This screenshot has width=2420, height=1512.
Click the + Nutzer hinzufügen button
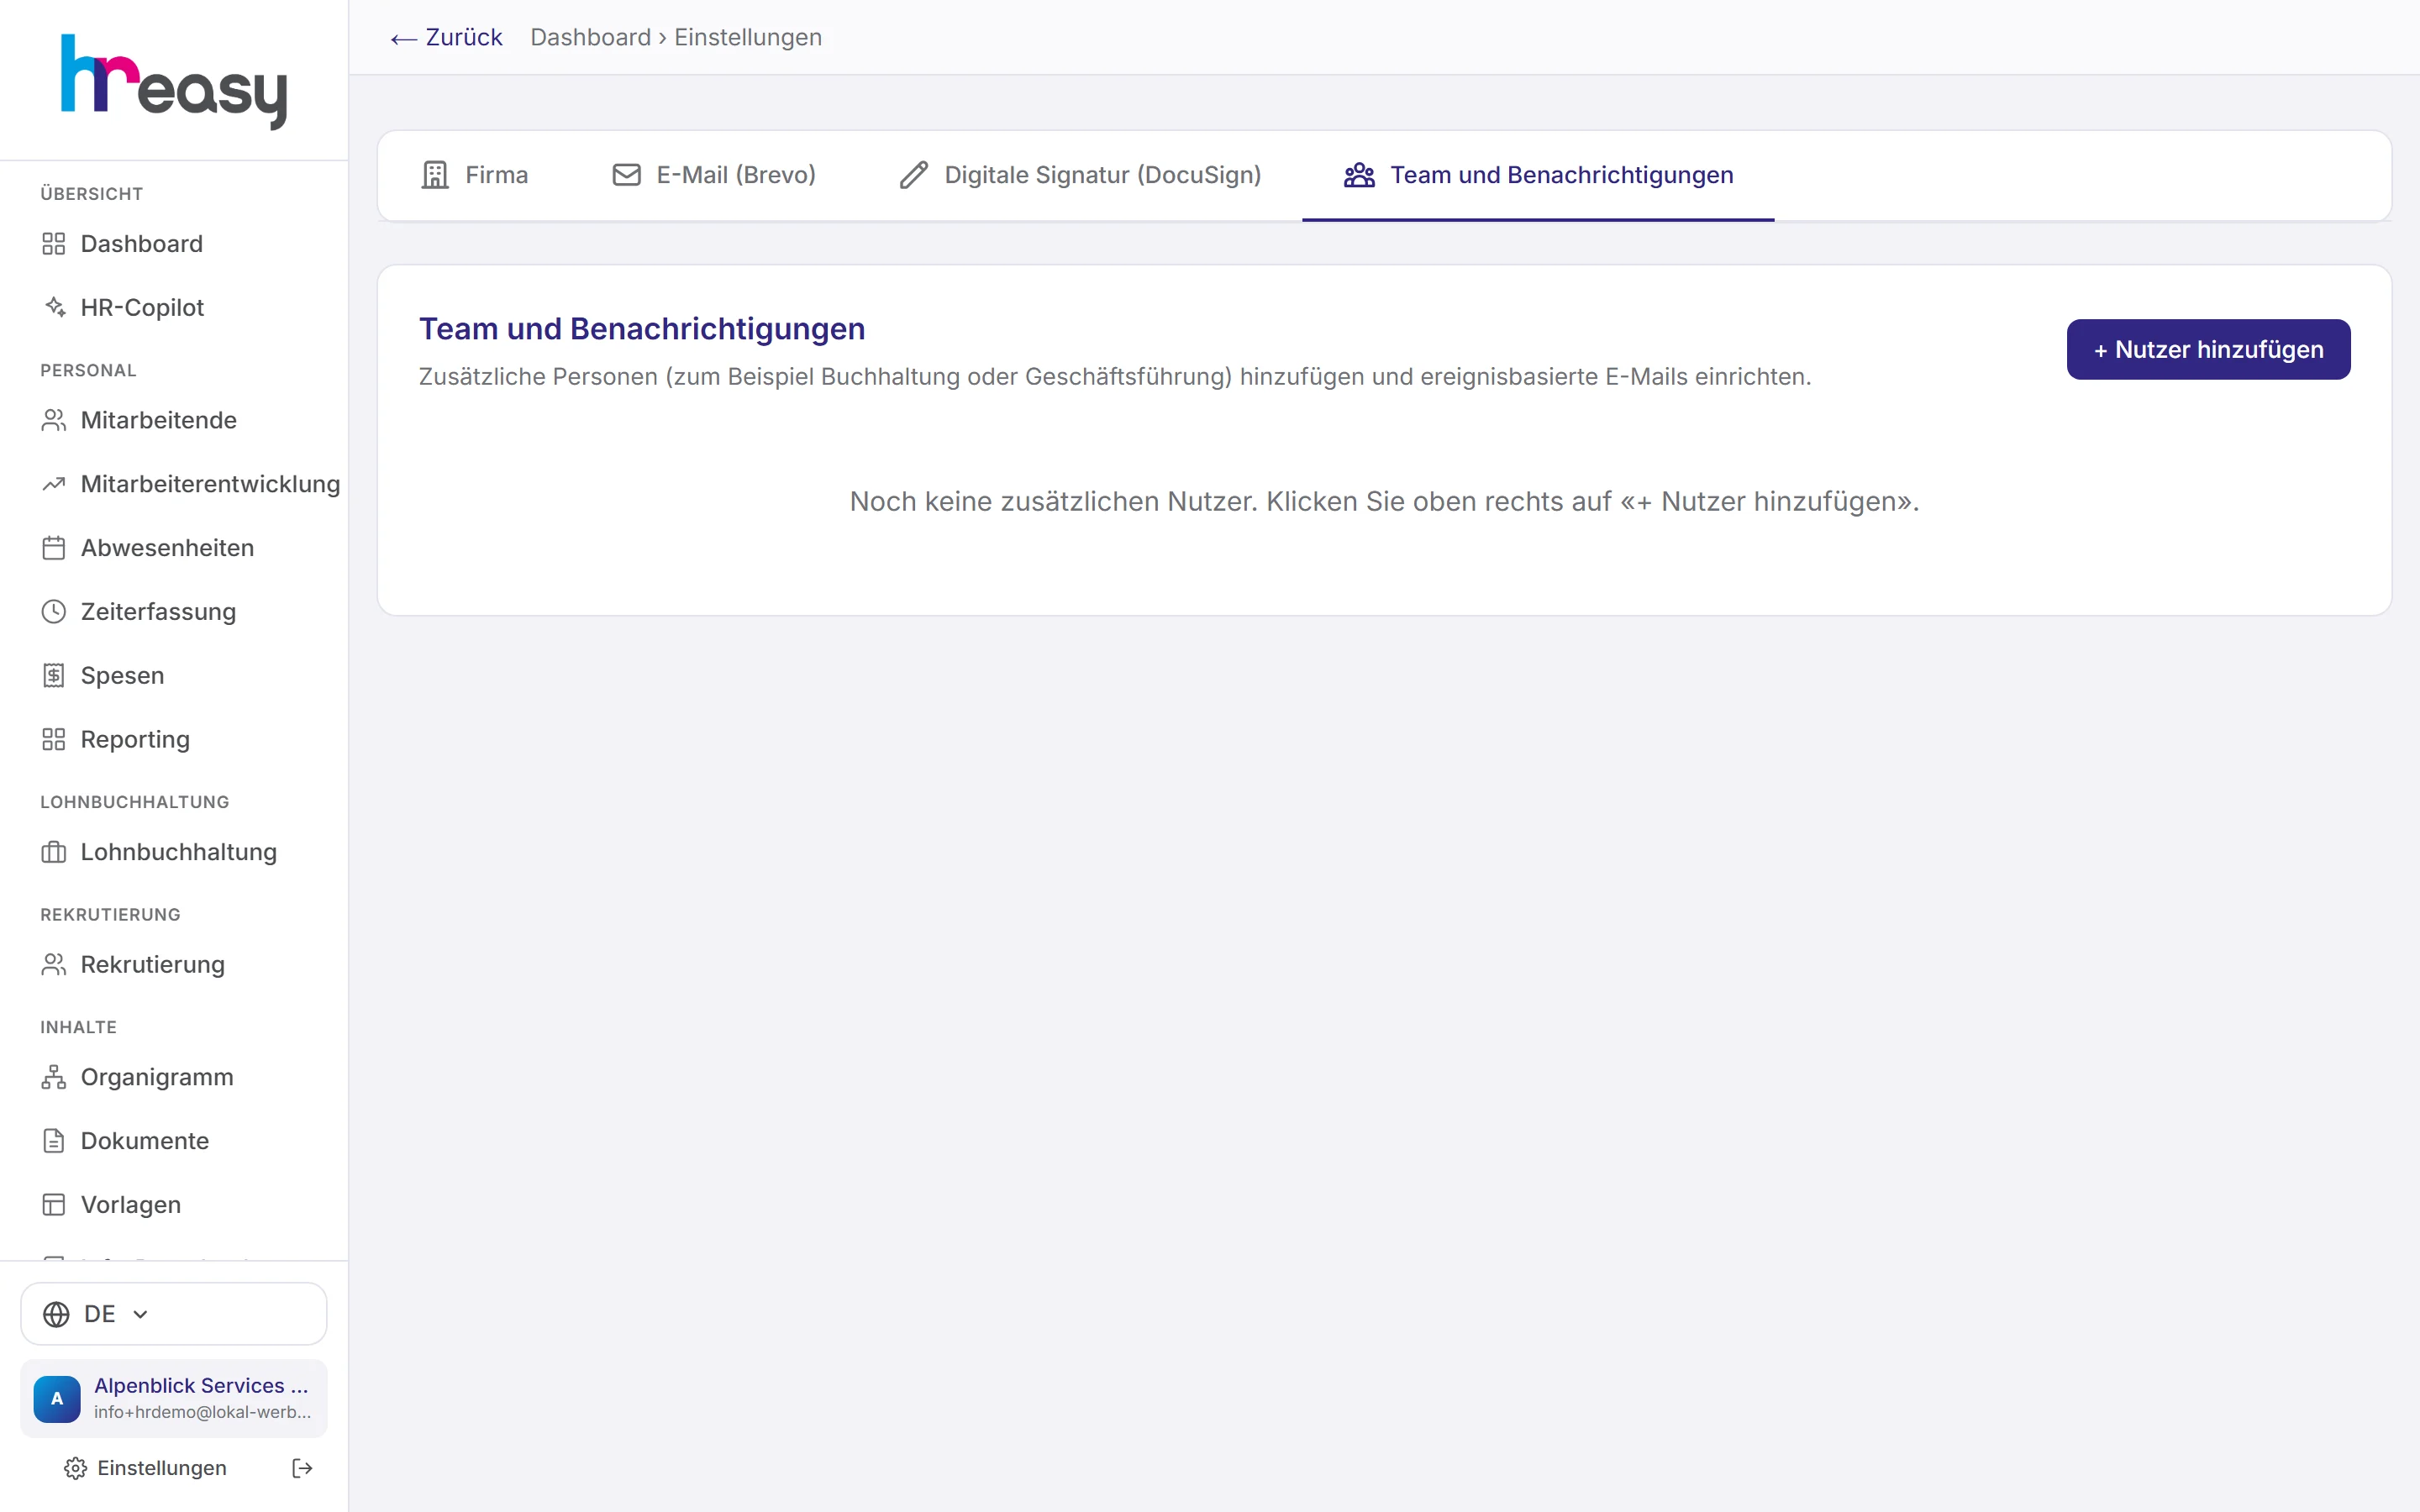coord(2208,349)
